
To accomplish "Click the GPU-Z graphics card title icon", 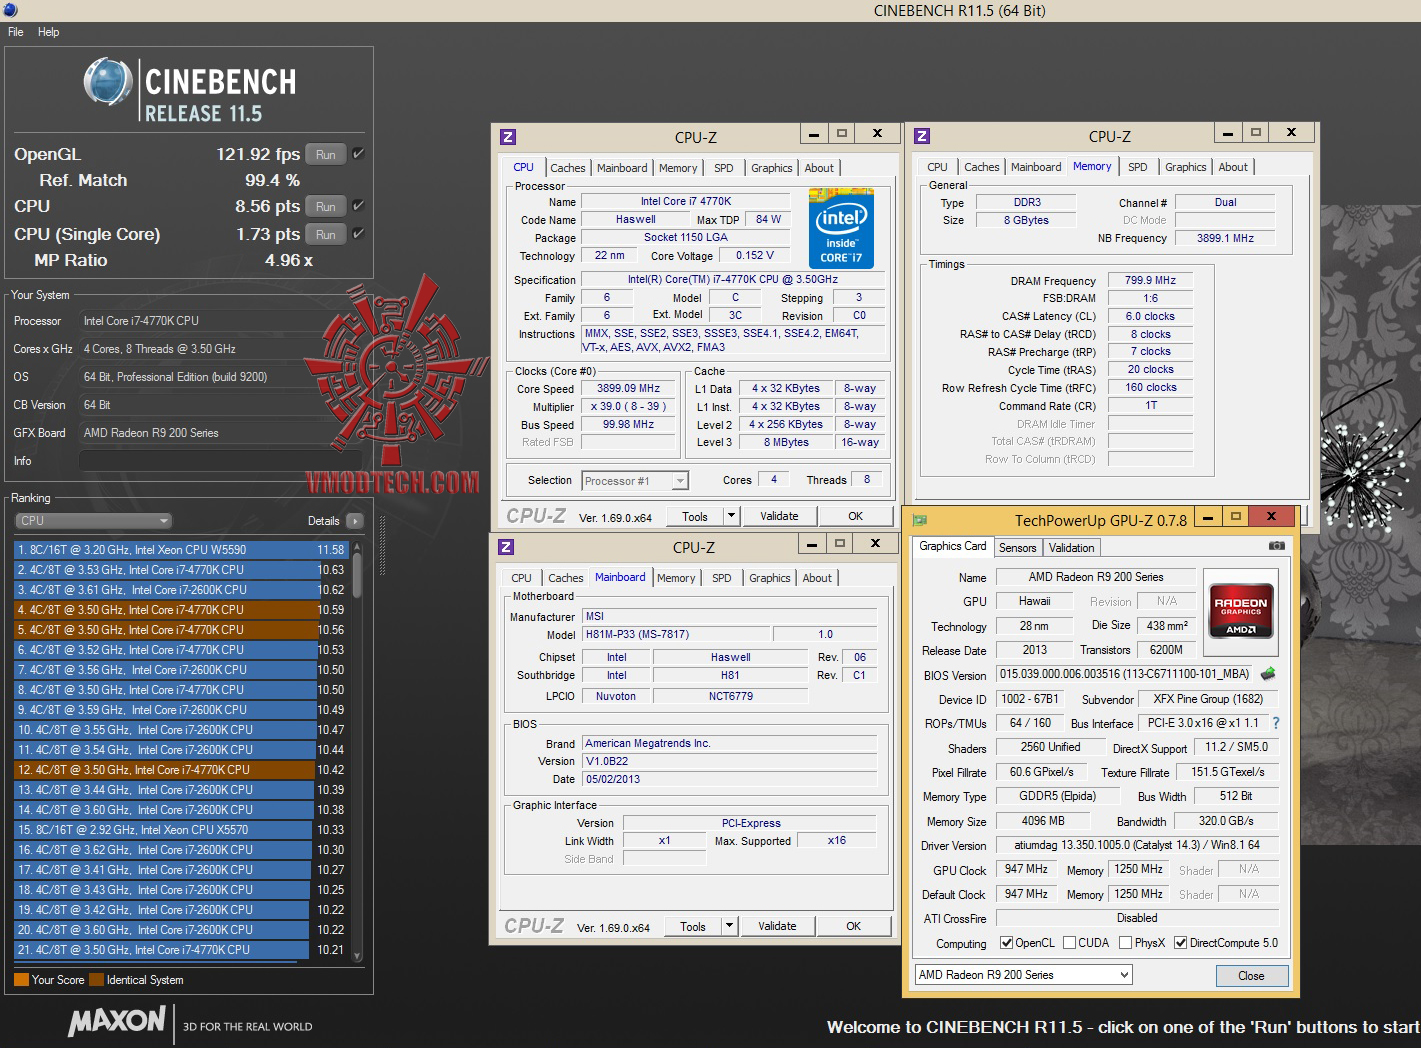I will 920,520.
